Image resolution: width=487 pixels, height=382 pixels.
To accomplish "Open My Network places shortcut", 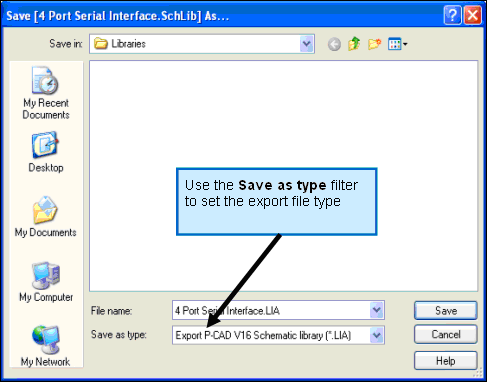I will [x=46, y=346].
